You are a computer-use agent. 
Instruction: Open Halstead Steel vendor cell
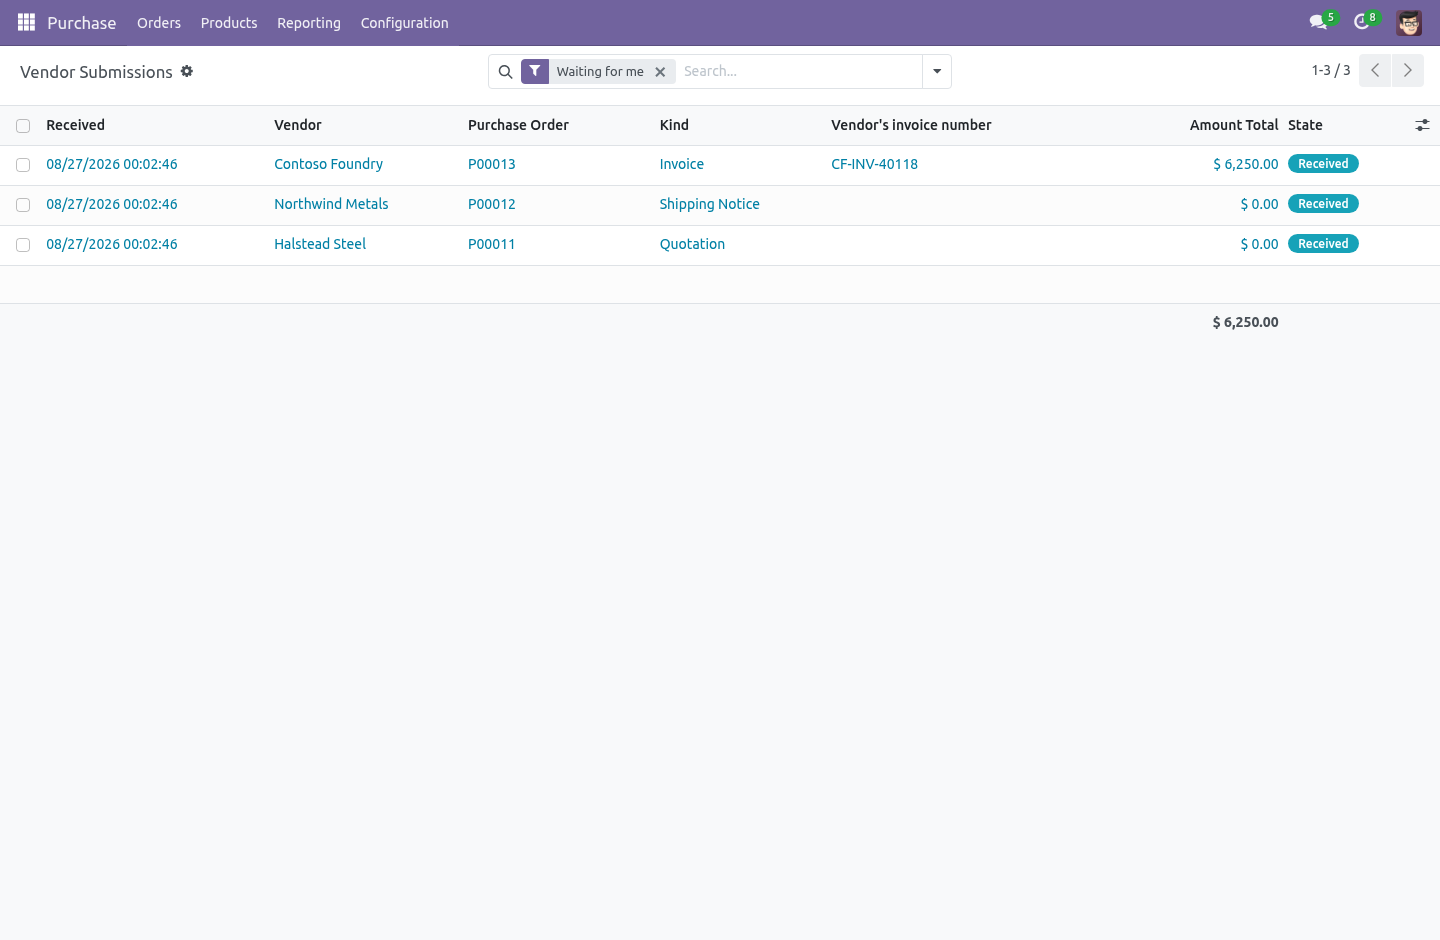[x=320, y=244]
